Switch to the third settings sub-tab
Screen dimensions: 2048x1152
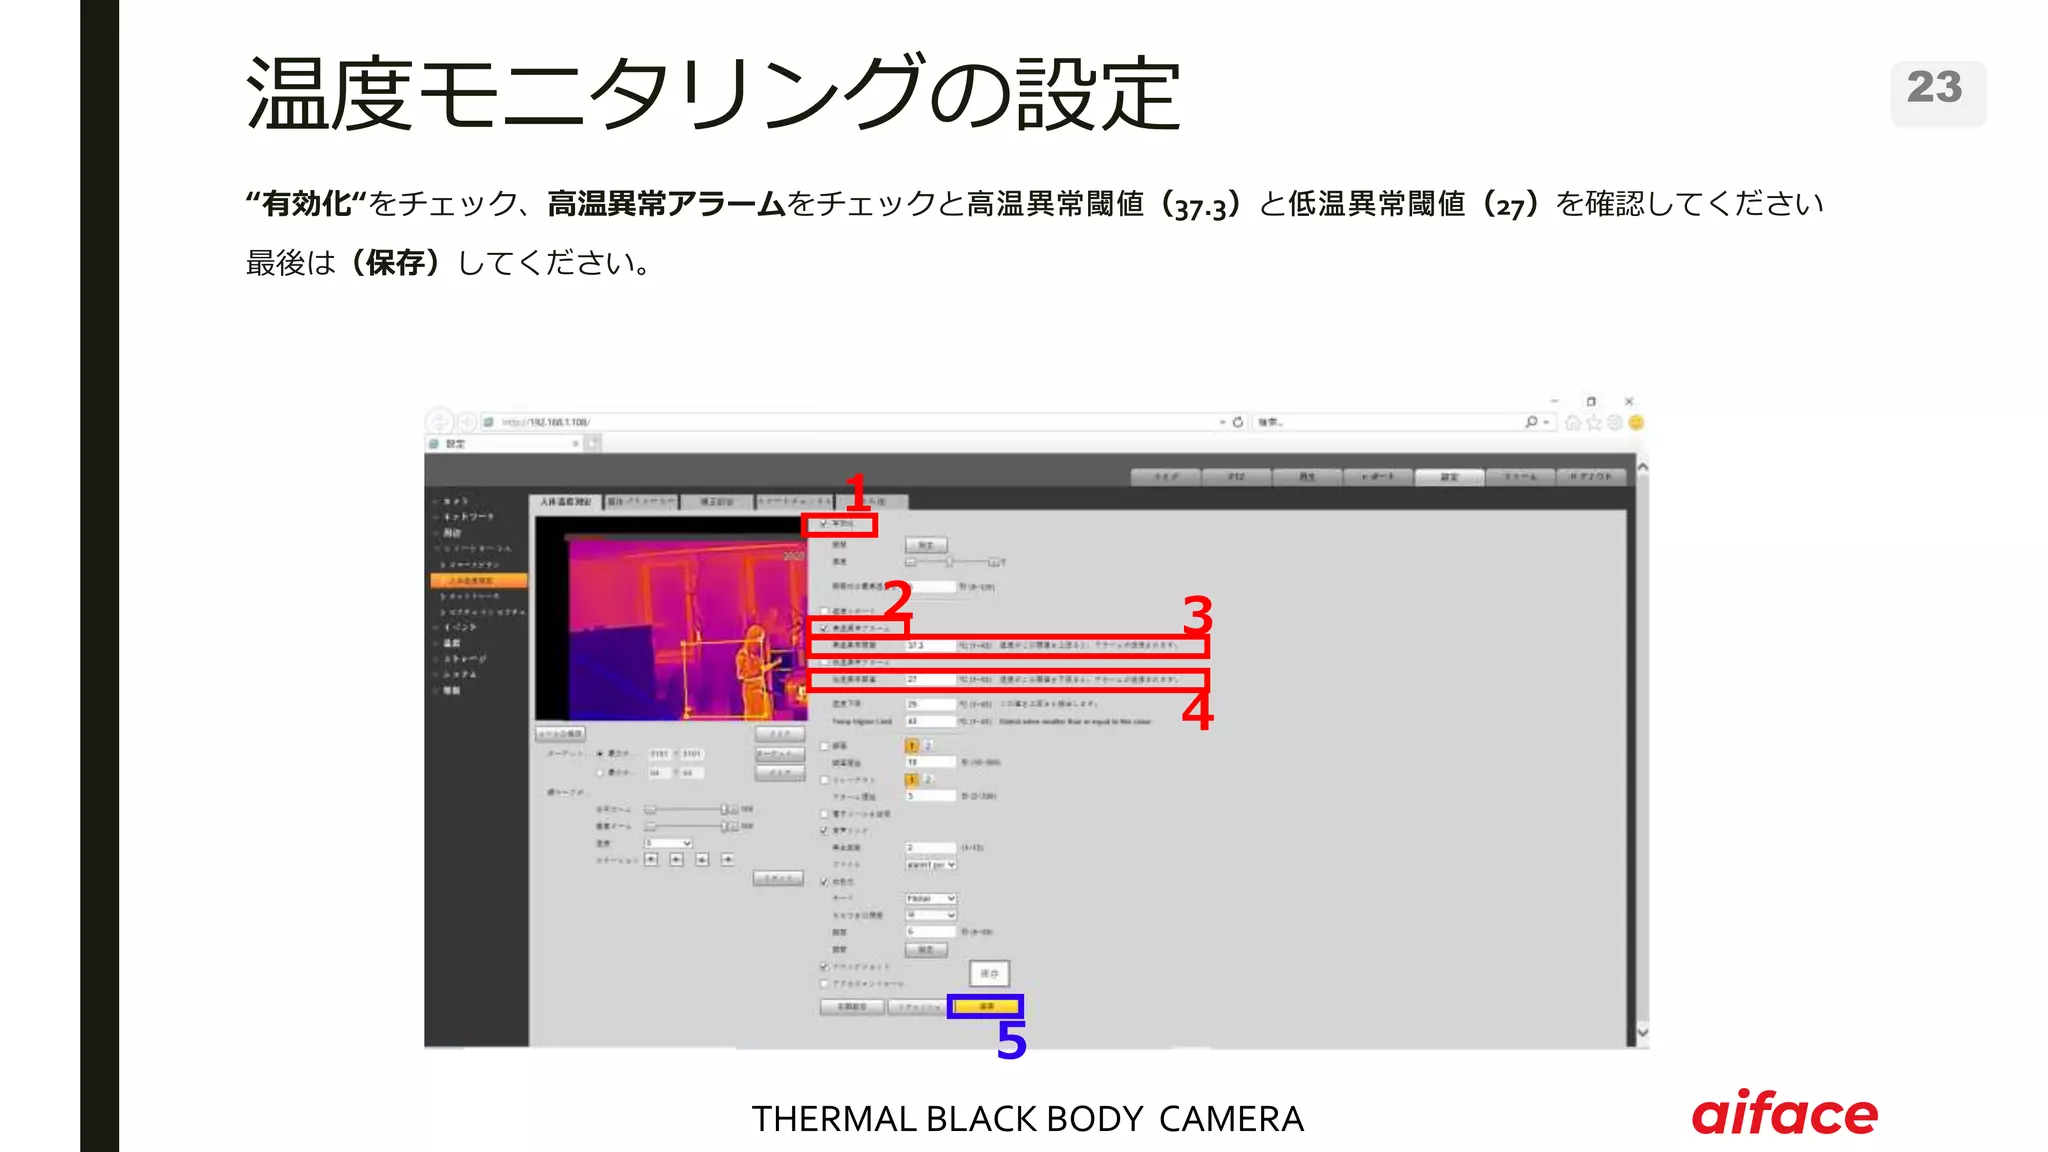click(x=716, y=501)
